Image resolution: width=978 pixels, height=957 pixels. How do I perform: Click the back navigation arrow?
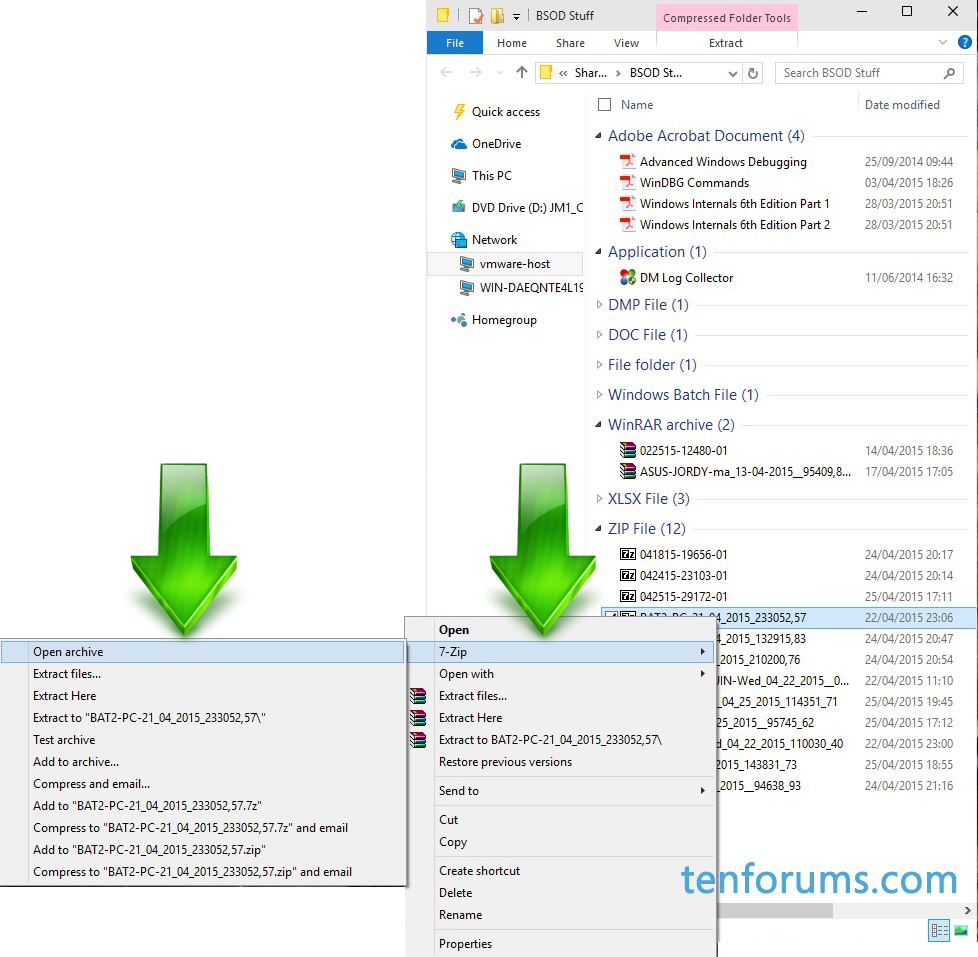tap(446, 72)
